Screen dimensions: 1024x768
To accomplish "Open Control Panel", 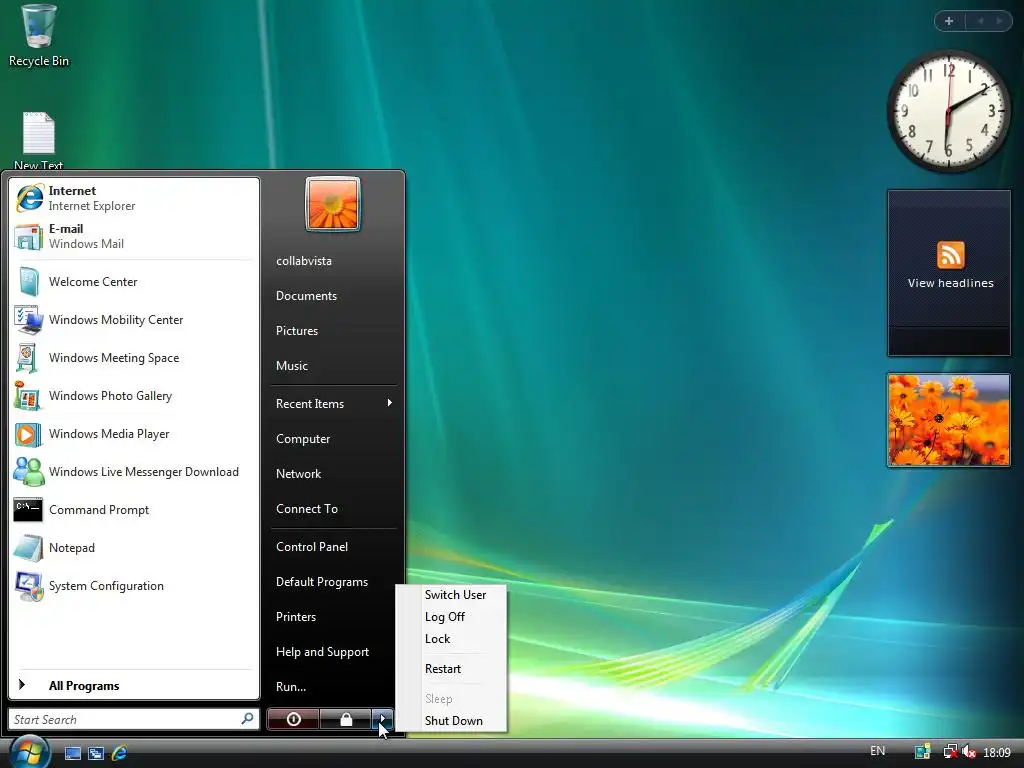I will 334,547.
